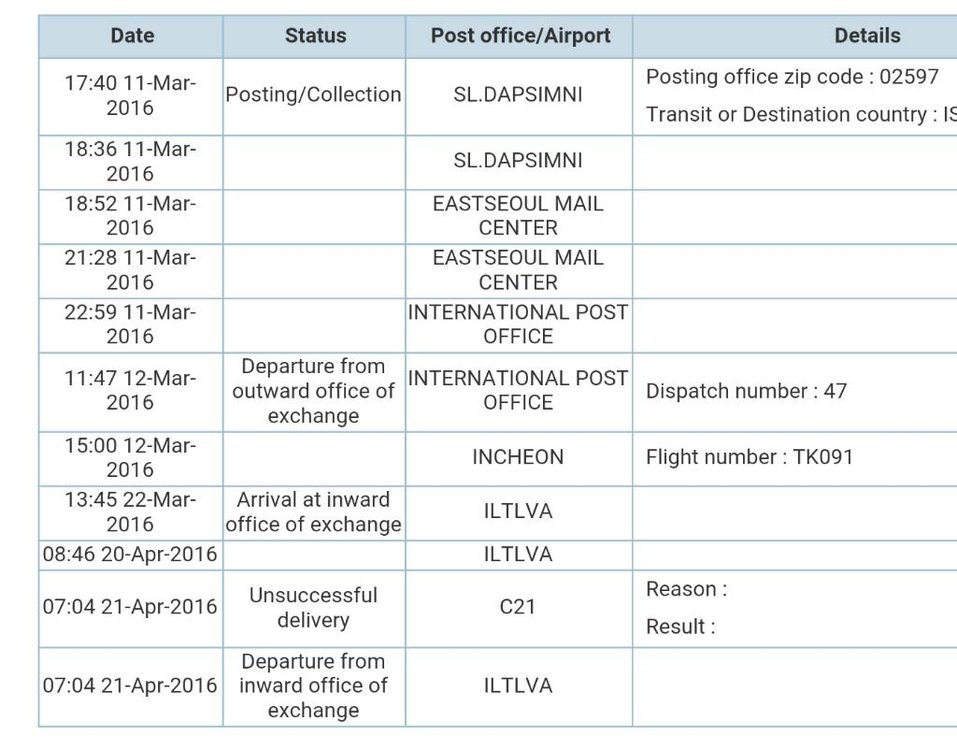Viewport: 957px width, 750px height.
Task: Select the Posting office zip code 02597 text
Action: click(792, 77)
